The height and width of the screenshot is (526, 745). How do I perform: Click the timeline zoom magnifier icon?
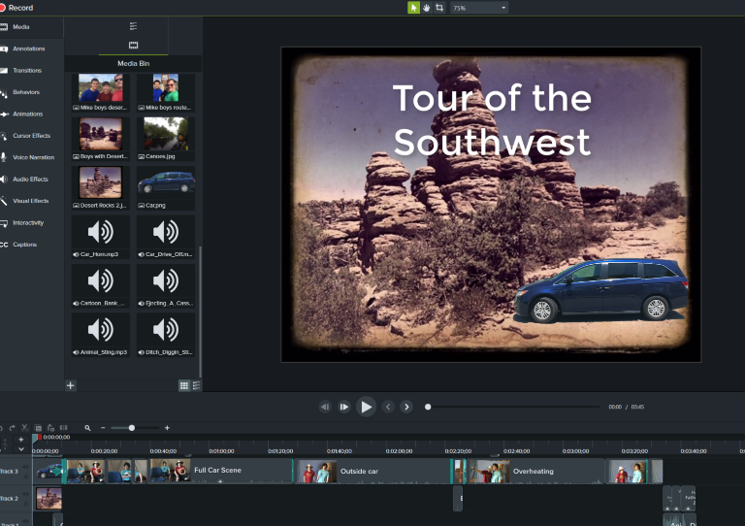pos(88,428)
